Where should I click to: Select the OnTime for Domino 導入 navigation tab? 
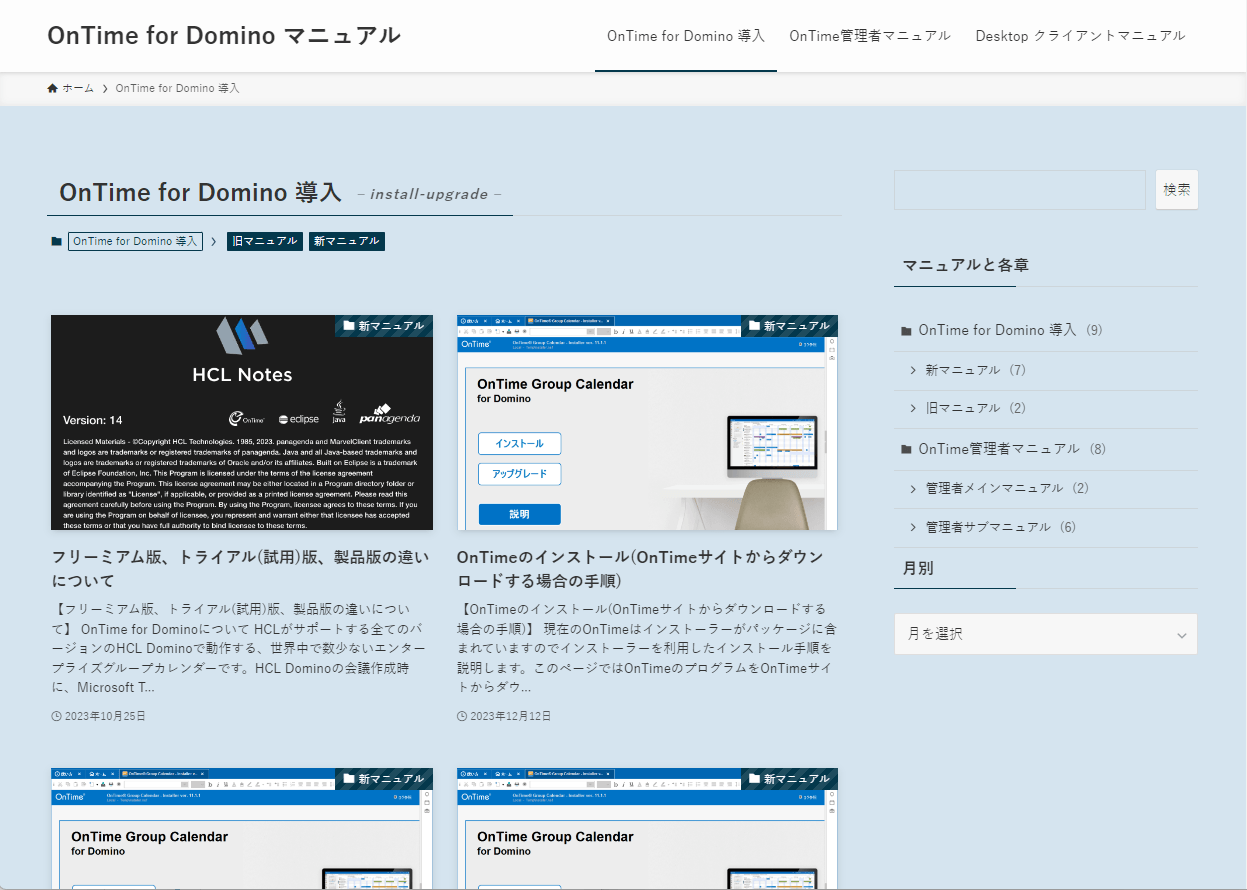685,35
